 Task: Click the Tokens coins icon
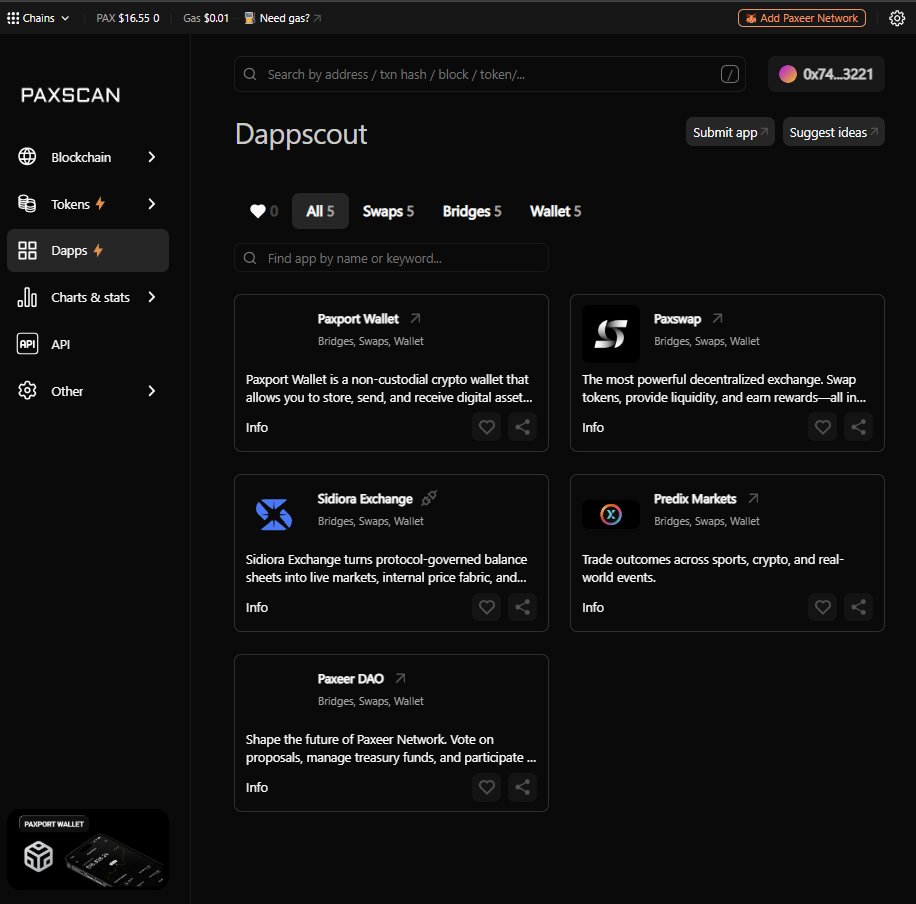tap(27, 203)
